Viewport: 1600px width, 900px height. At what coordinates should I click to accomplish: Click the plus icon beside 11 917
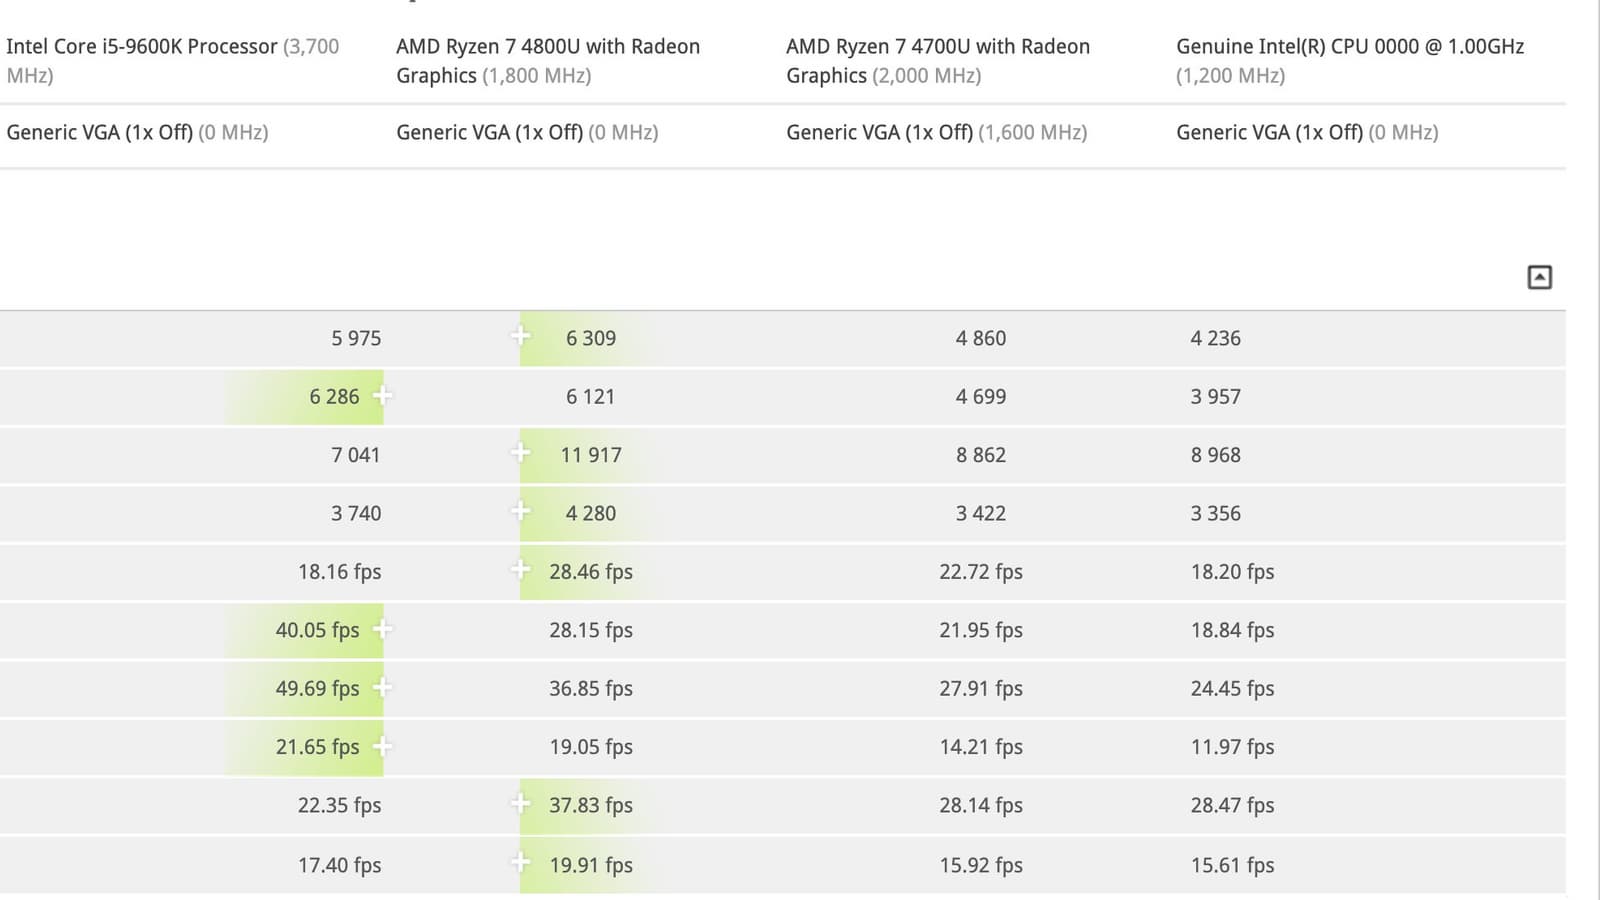point(521,453)
